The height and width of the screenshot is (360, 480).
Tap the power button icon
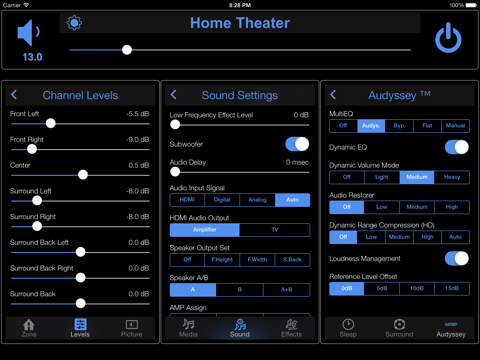click(x=448, y=38)
